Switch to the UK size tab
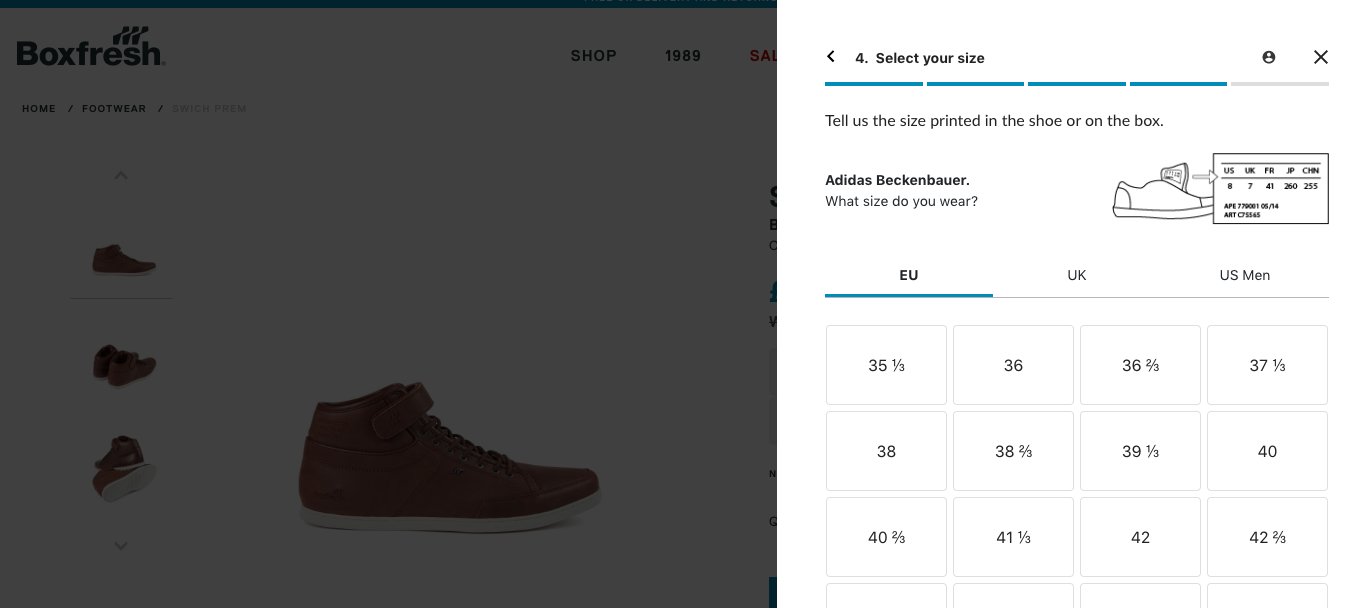 [1076, 275]
